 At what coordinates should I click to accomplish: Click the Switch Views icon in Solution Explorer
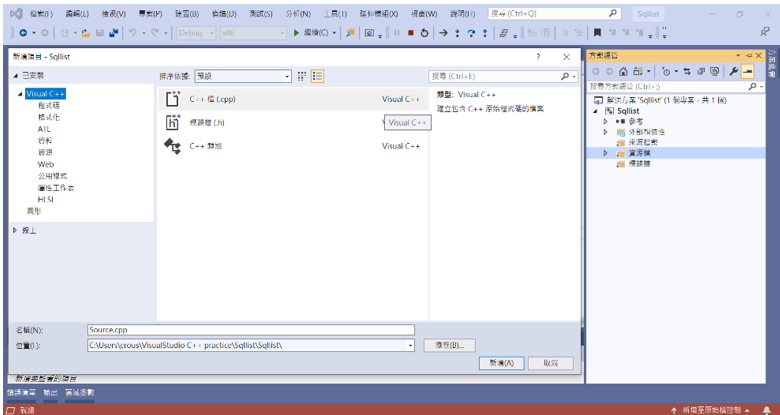point(637,72)
